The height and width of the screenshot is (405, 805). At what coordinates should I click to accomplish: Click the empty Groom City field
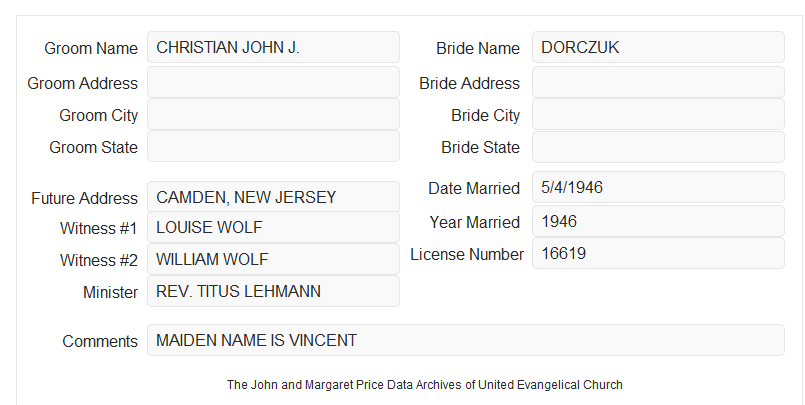click(x=273, y=114)
